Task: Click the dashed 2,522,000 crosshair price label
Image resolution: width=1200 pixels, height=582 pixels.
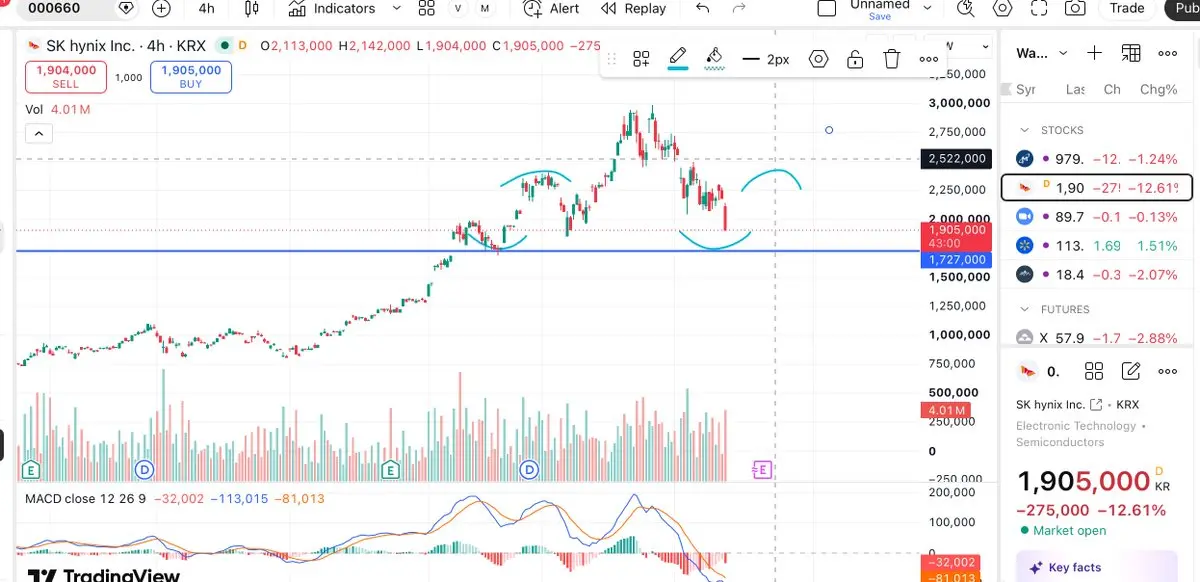Action: (957, 159)
